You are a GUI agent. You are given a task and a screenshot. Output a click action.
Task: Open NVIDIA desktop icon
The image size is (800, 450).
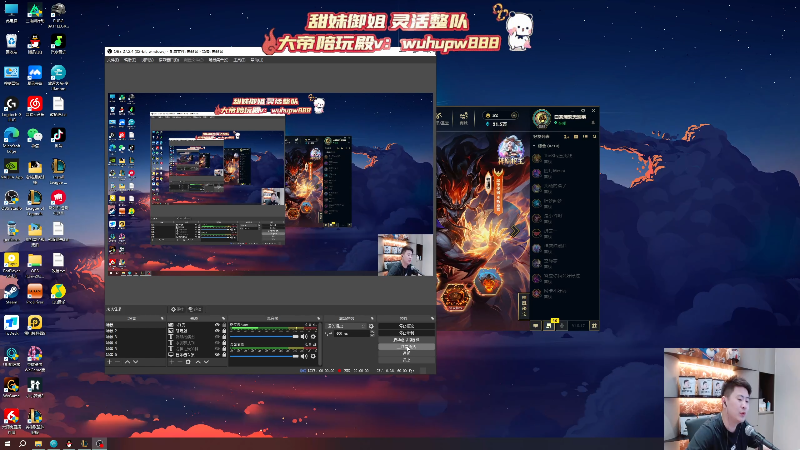11,167
